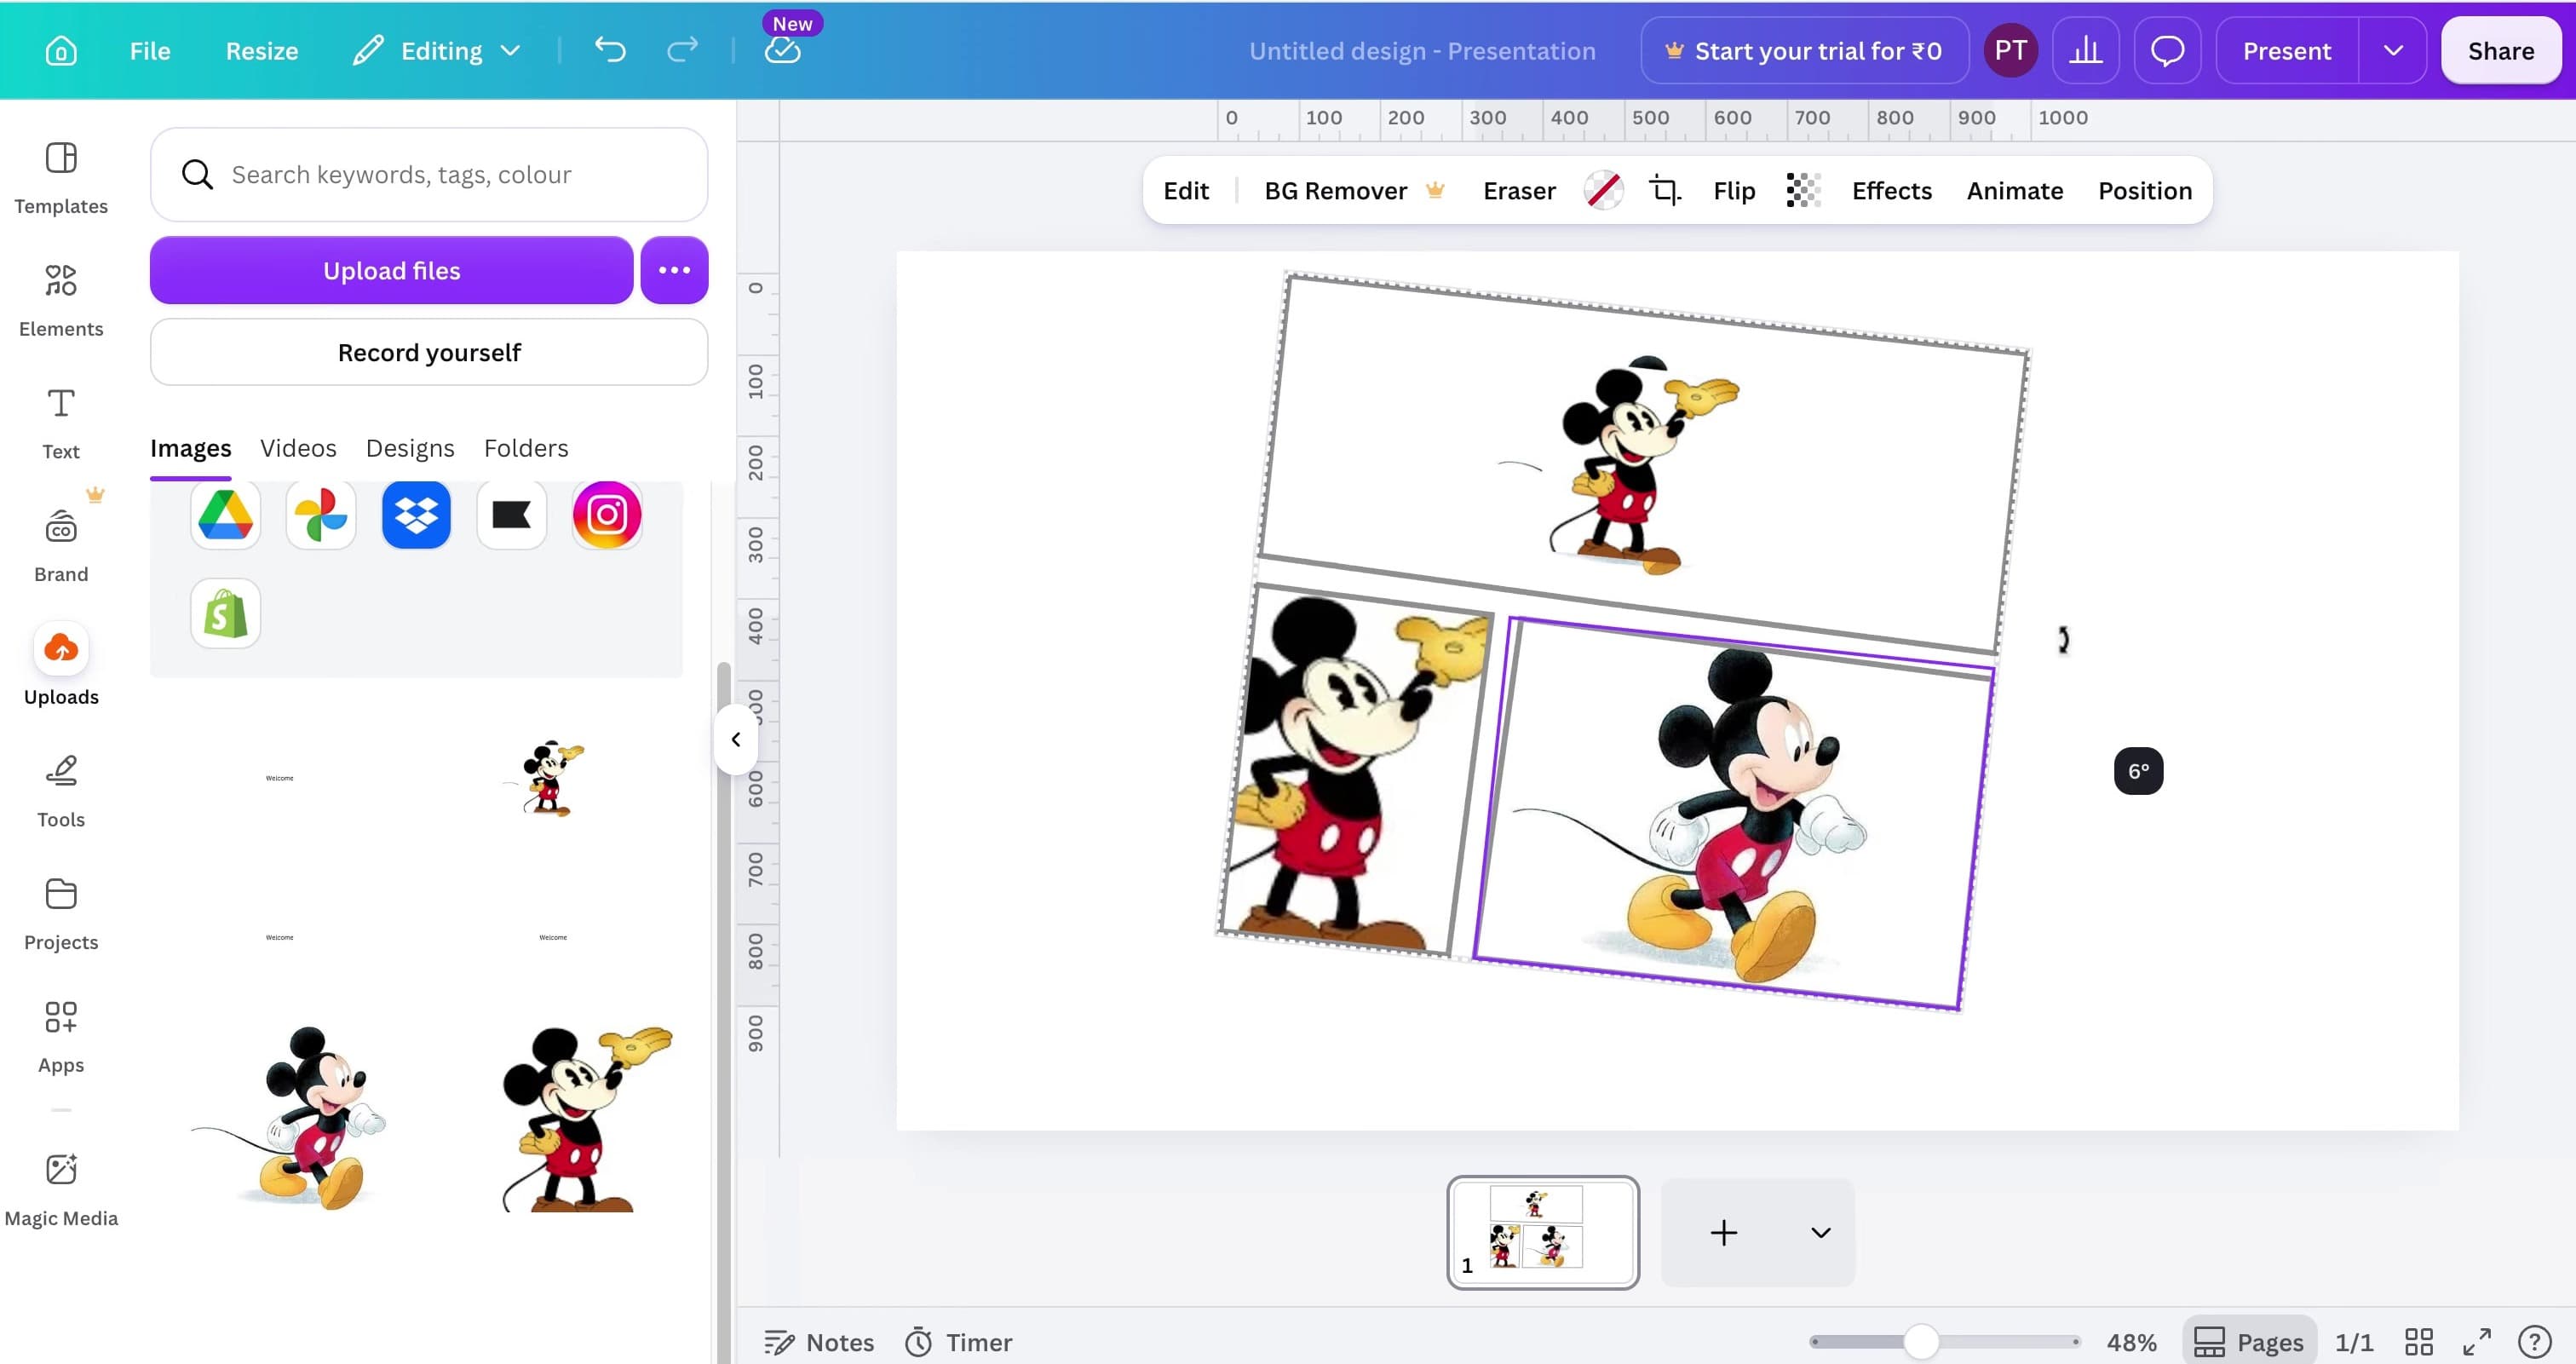Open the Brand sidebar panel
The width and height of the screenshot is (2576, 1364).
click(61, 546)
